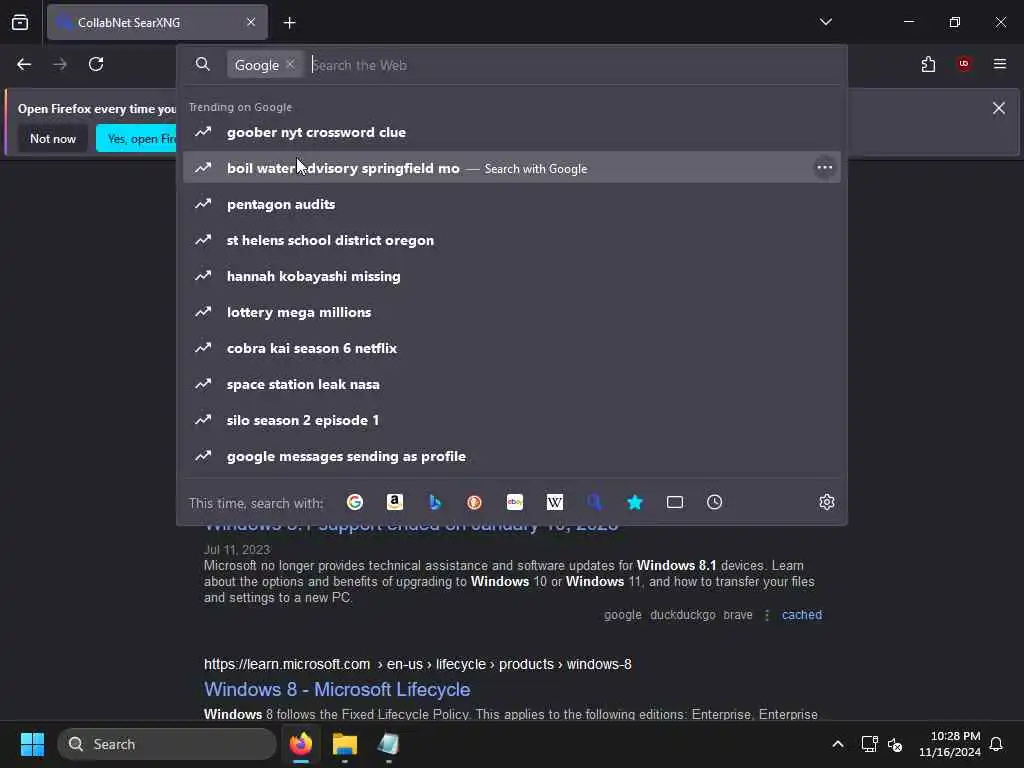Go back to previous page
This screenshot has width=1024, height=768.
tap(24, 64)
